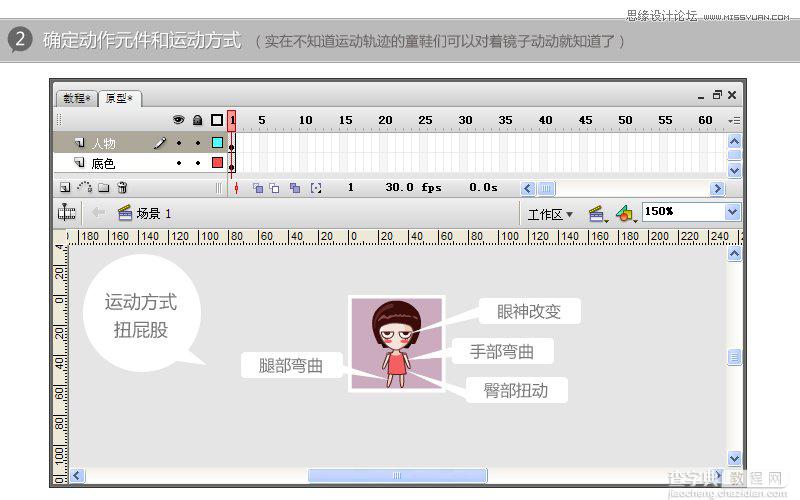The width and height of the screenshot is (800, 500).
Task: Restore the document window size
Action: [x=717, y=95]
